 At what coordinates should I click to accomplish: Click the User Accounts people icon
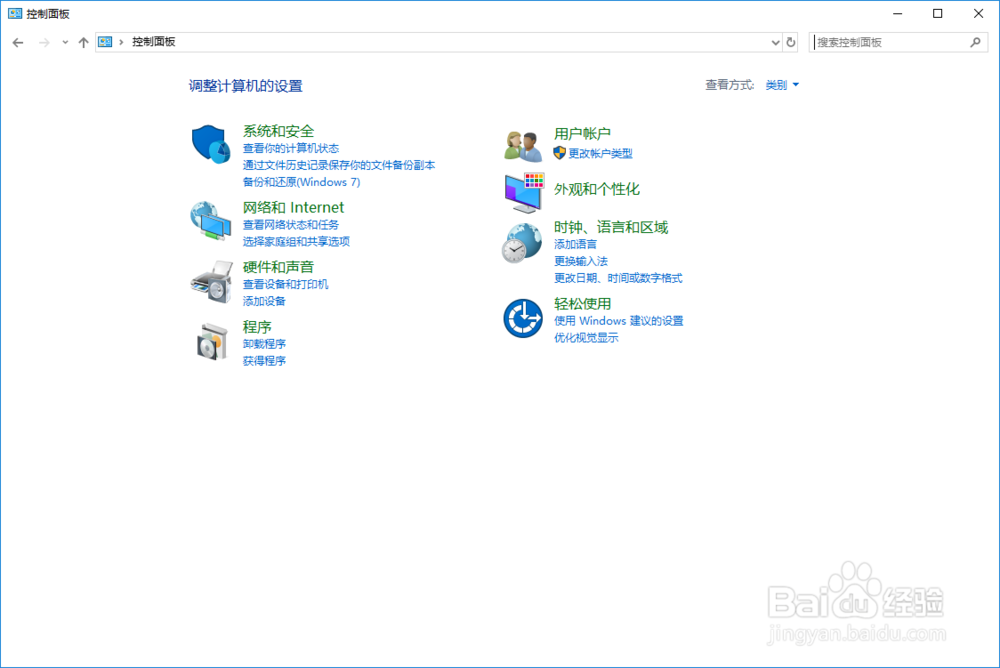(522, 145)
